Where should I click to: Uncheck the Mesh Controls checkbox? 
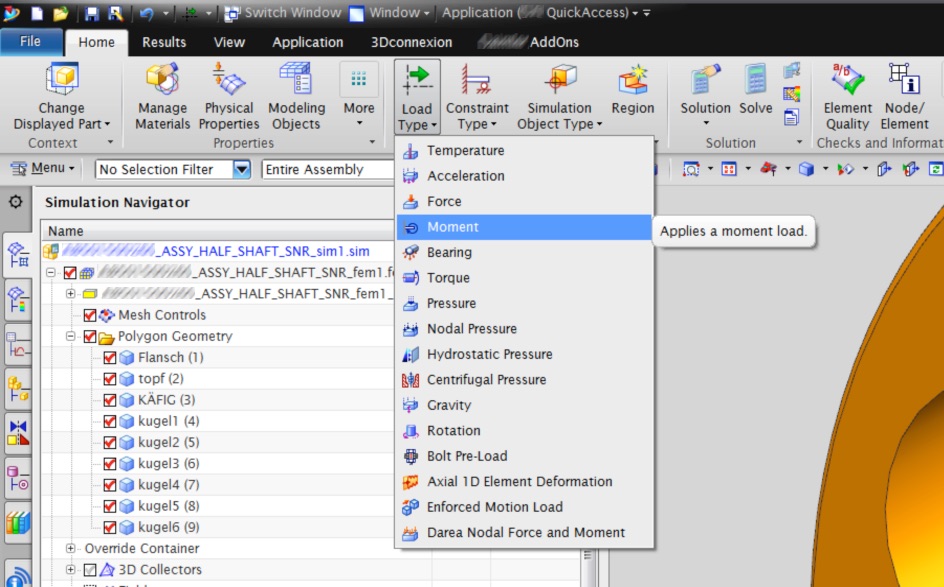coord(90,315)
